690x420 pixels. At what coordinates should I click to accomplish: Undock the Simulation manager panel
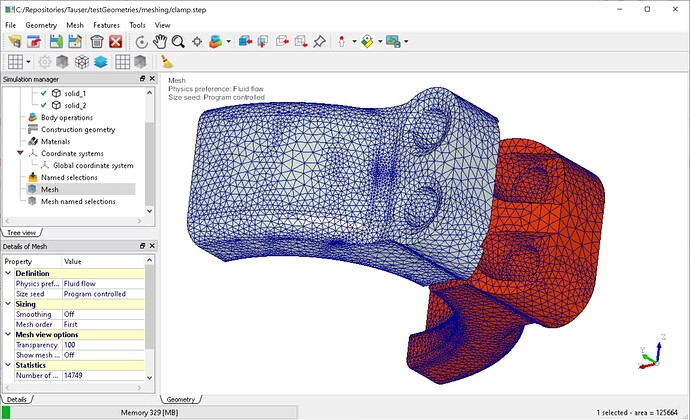point(142,78)
